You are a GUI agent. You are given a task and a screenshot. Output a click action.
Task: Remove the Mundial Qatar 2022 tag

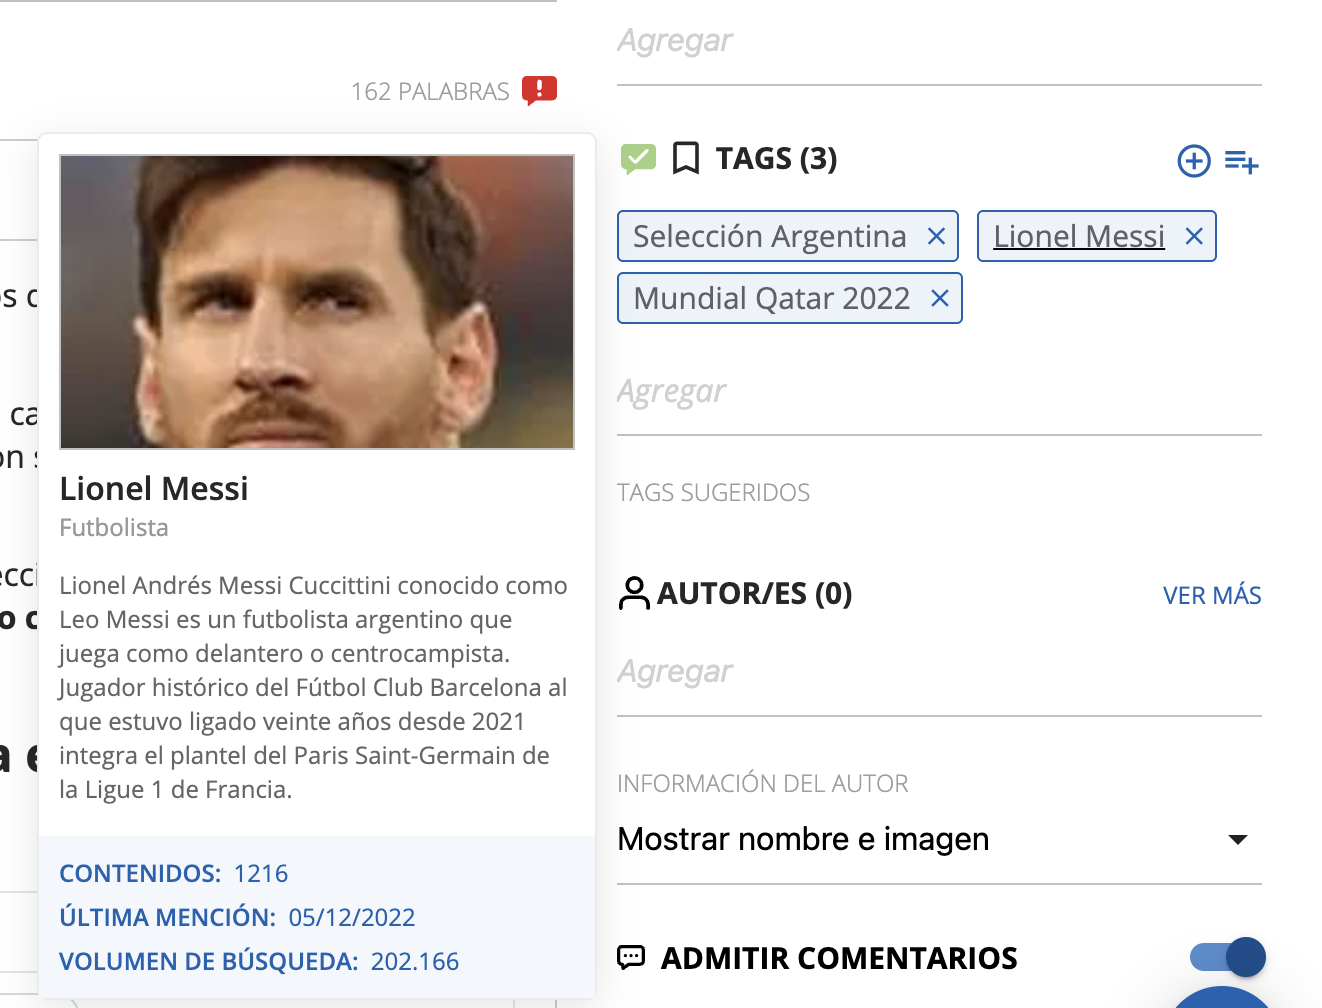(x=939, y=299)
